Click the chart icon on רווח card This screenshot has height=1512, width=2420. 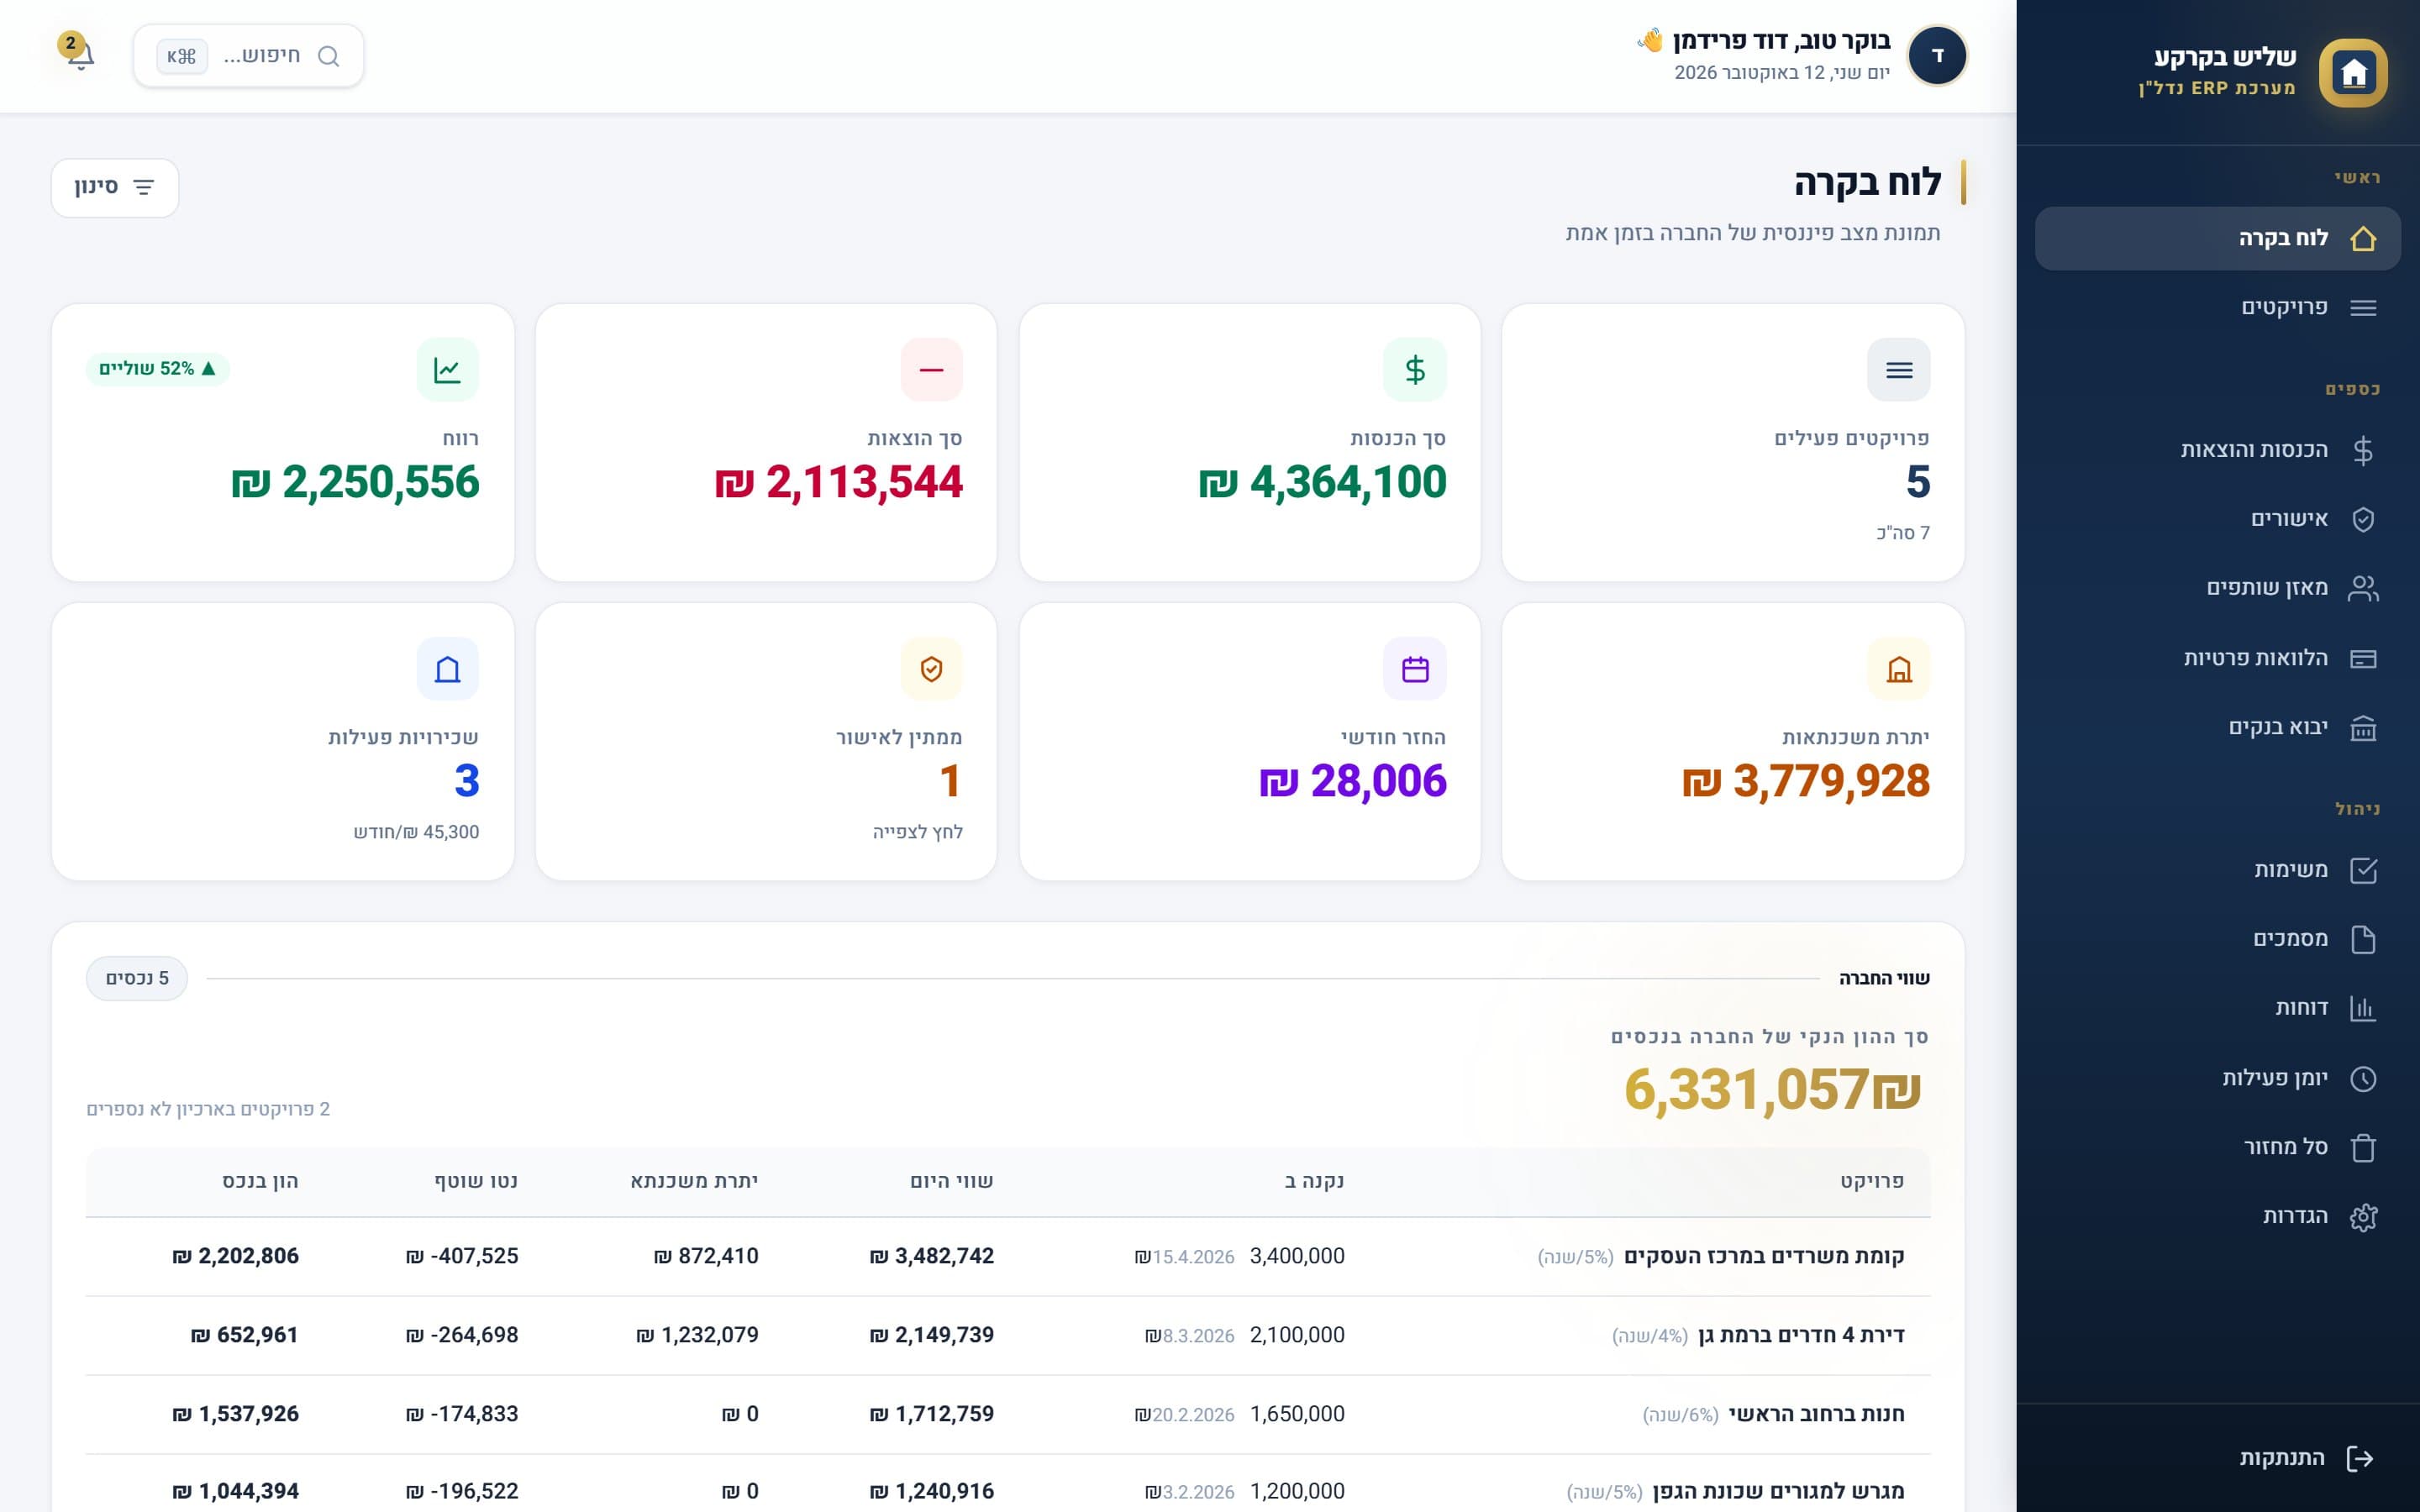pos(447,370)
